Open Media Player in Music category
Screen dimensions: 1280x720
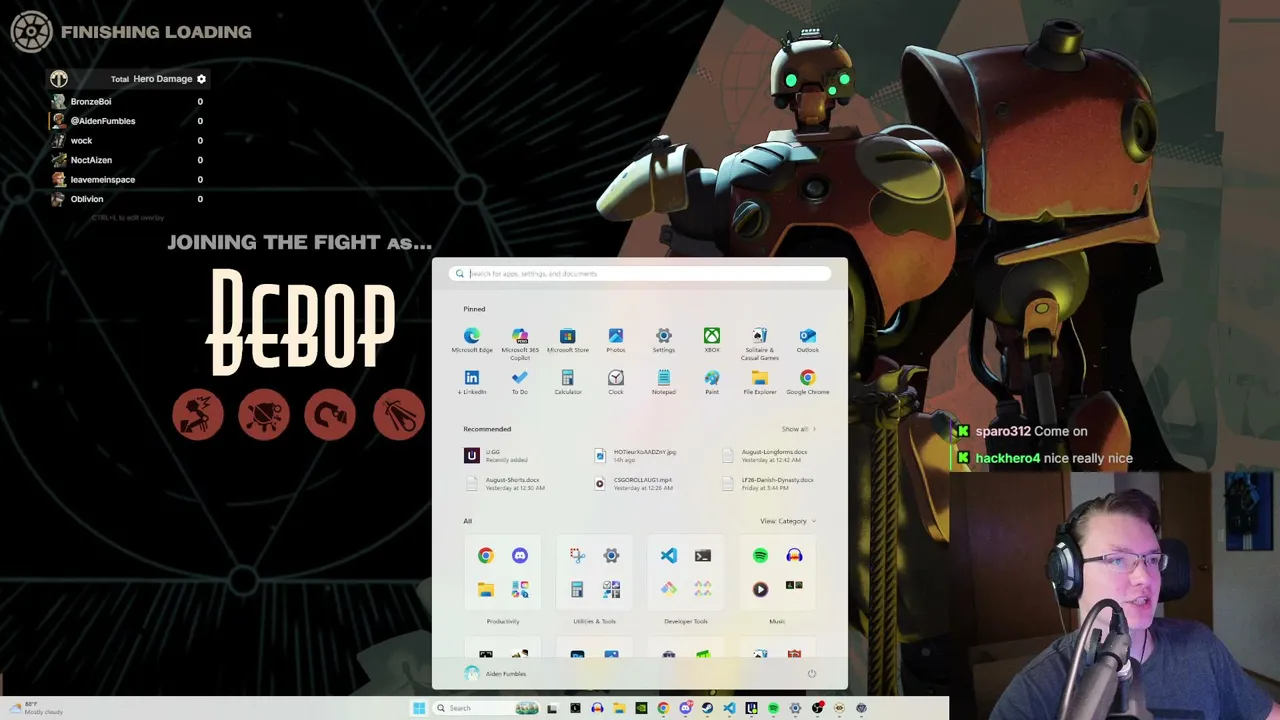(760, 589)
